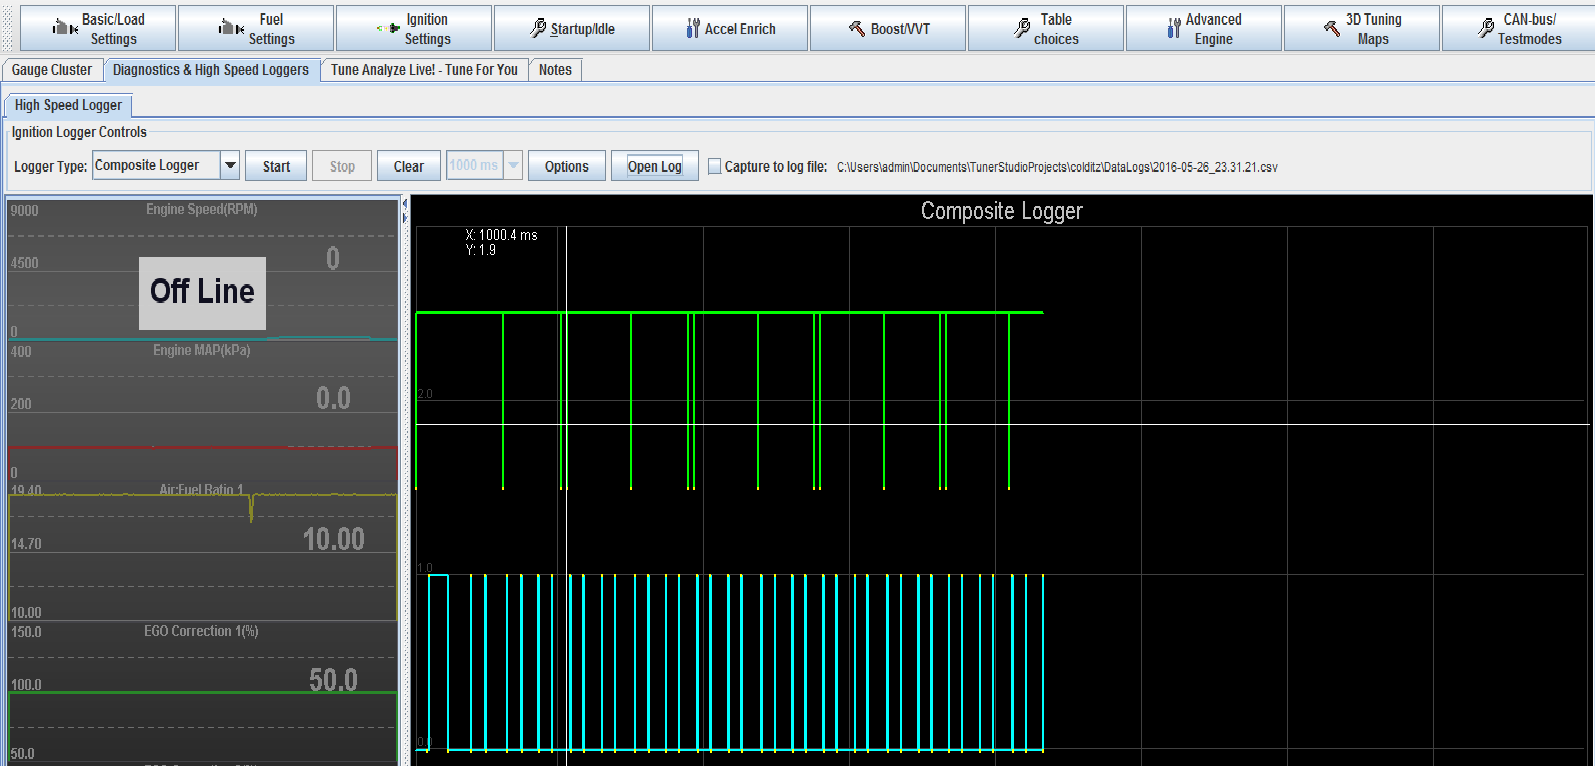
Task: Switch to the Gauge Cluster tab
Action: point(52,70)
